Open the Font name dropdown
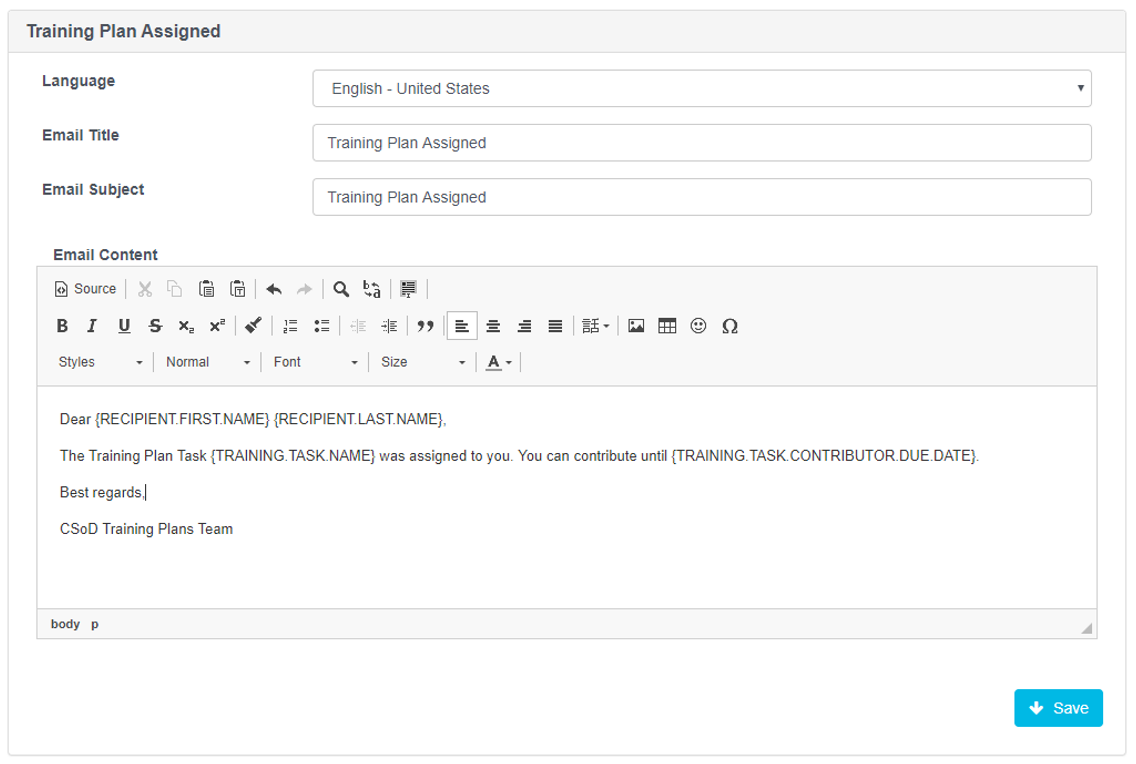This screenshot has width=1136, height=764. click(x=315, y=362)
